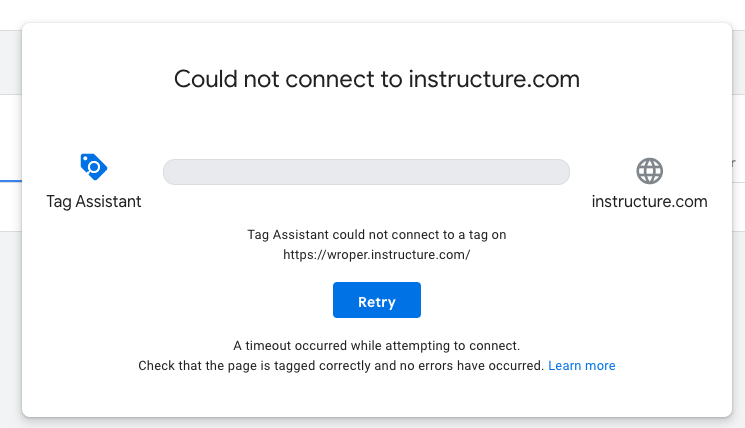
Task: Click the dimmed backdrop below the dialog
Action: tap(372, 422)
